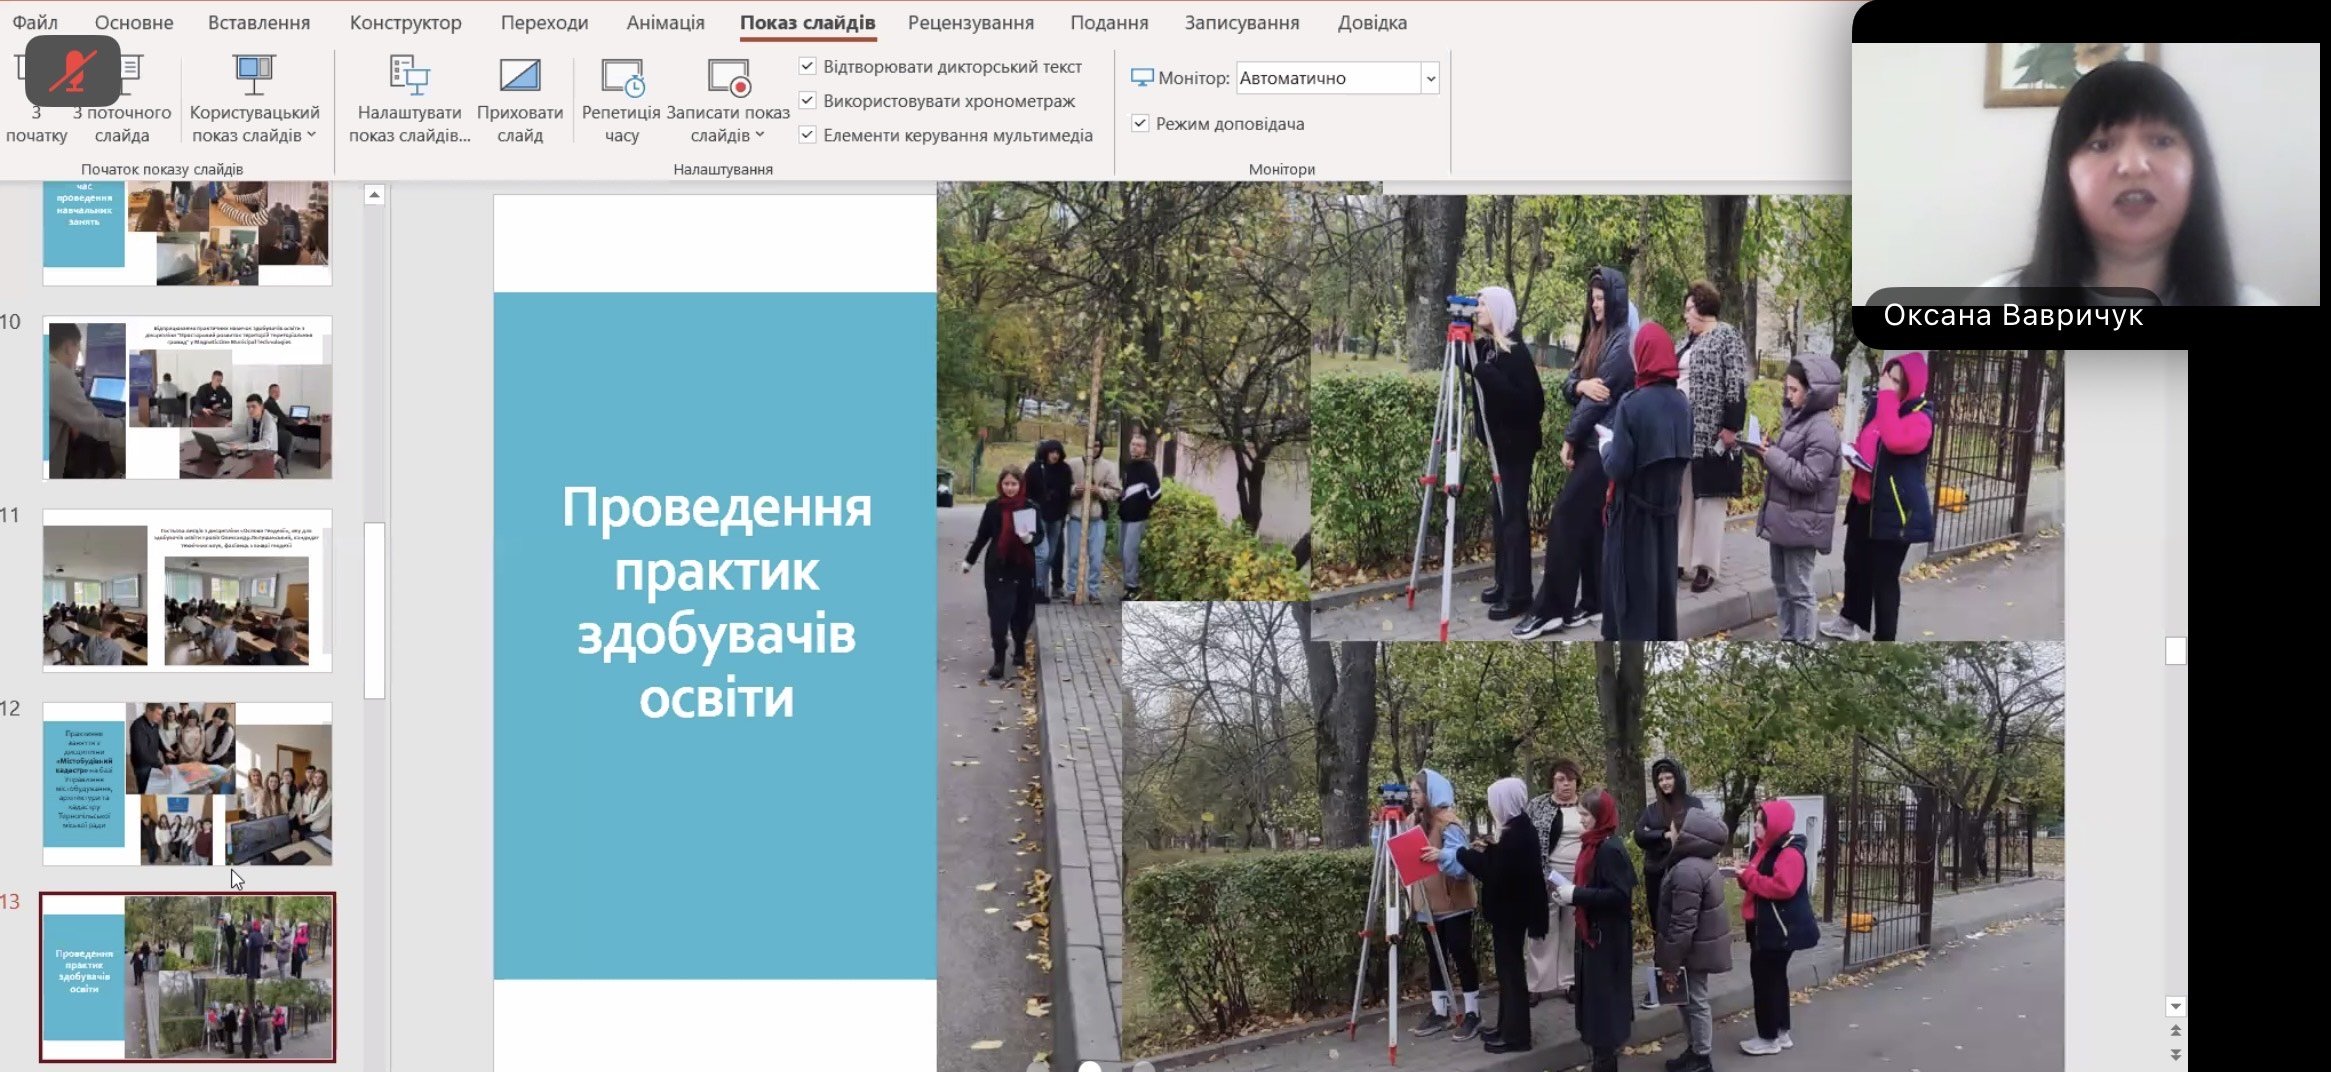Uncheck the play narrations checkbox
The image size is (2331, 1072).
pos(808,66)
